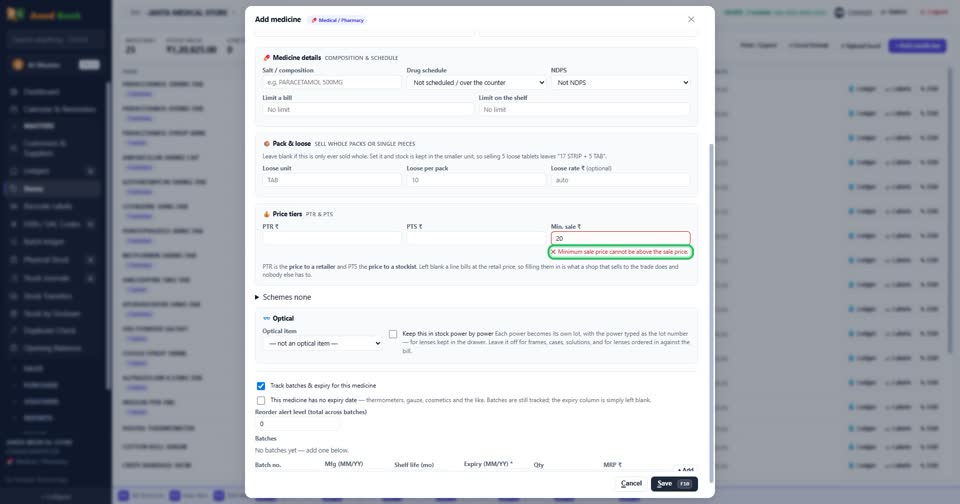This screenshot has height=504, width=960.
Task: Click the Batches label
Action: pos(266,438)
